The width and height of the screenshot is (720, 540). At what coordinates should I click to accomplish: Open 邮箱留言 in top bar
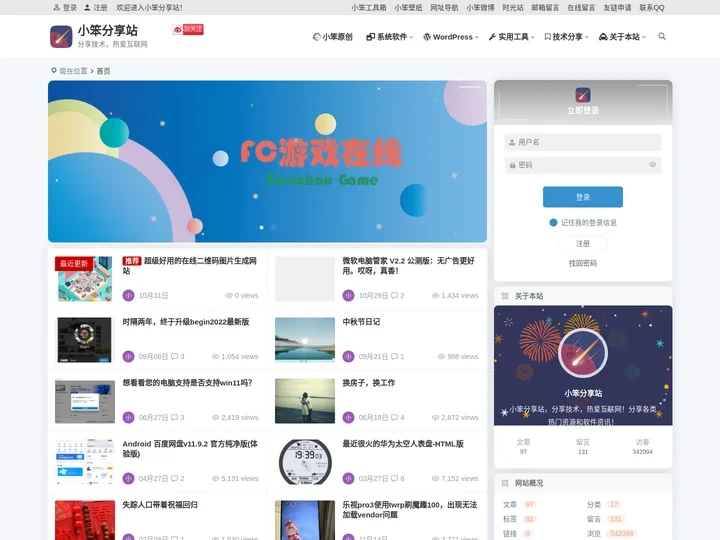pos(546,7)
